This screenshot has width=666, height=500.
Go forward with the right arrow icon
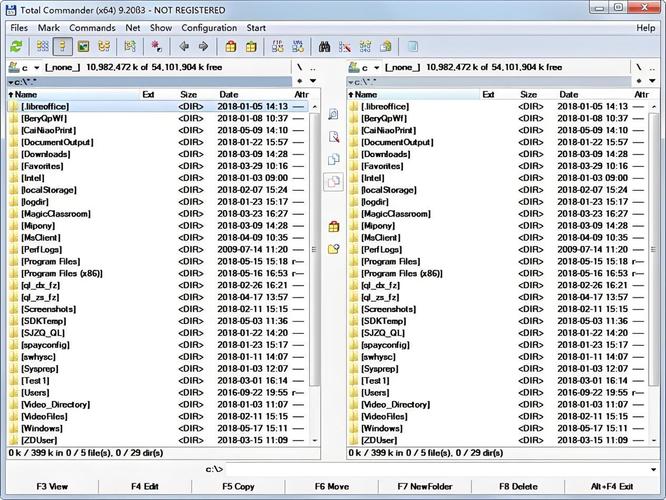[203, 46]
